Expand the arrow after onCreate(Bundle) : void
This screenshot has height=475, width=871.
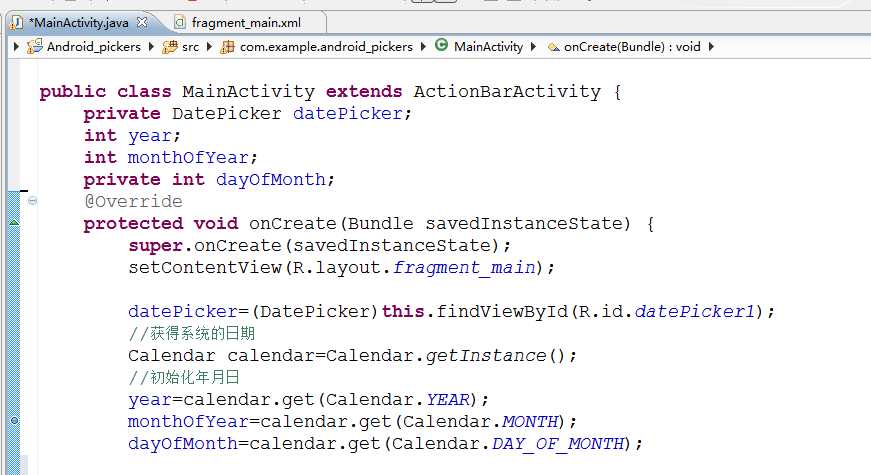pos(711,47)
